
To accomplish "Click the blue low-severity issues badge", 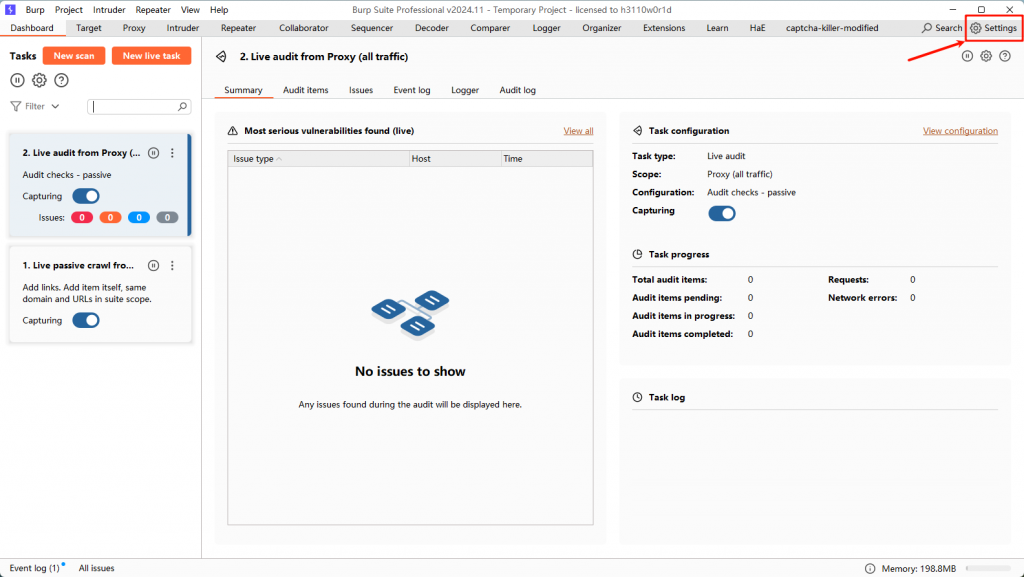I will click(x=138, y=217).
